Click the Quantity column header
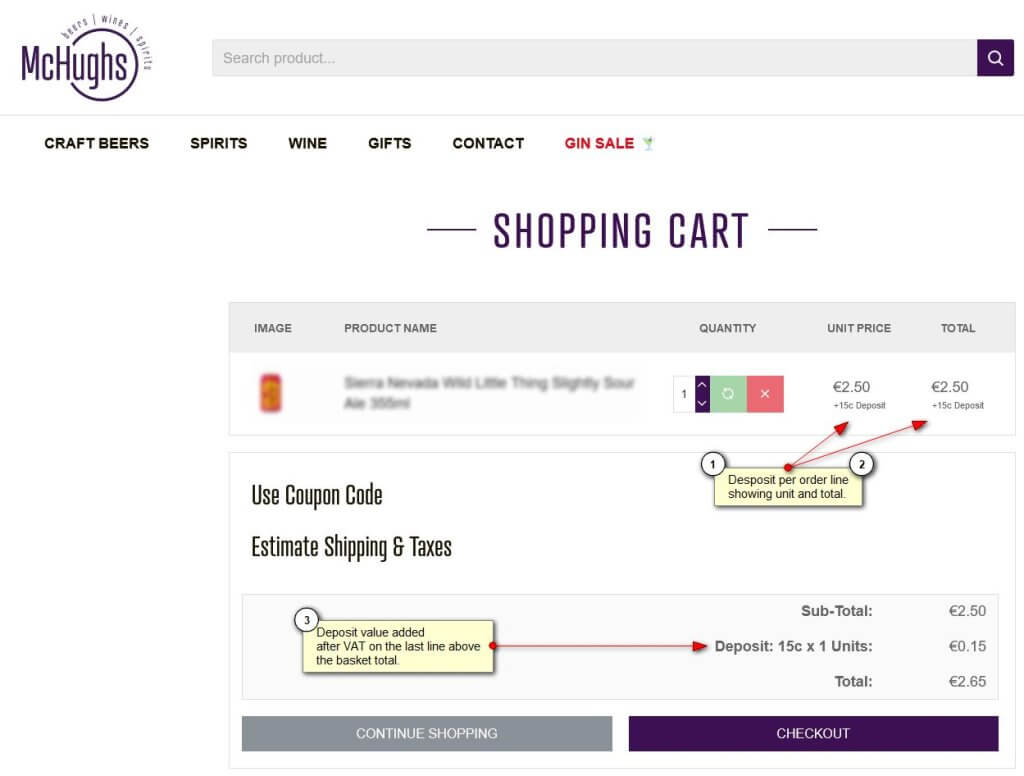The height and width of the screenshot is (776, 1024). (x=728, y=328)
